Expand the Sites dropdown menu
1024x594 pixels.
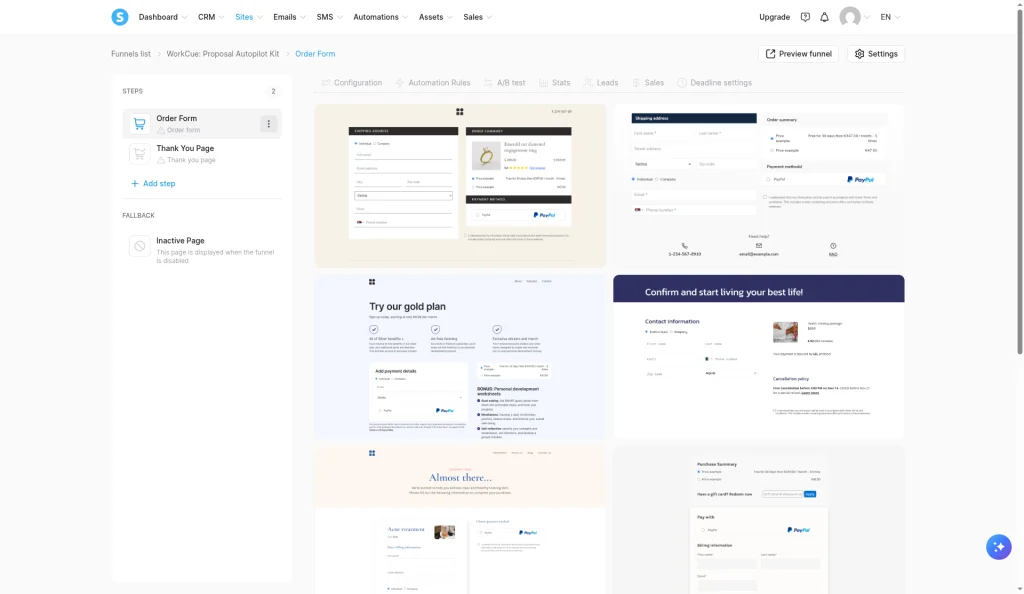(x=249, y=17)
